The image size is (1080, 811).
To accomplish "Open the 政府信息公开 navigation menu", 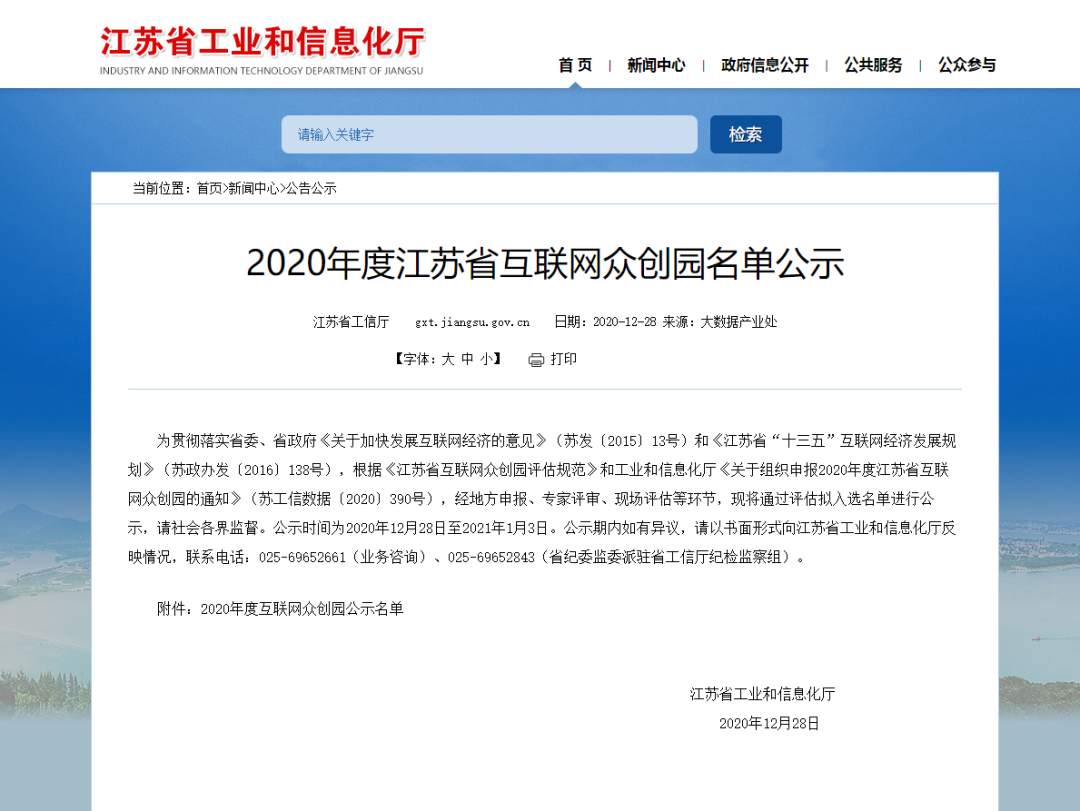I will [x=765, y=65].
